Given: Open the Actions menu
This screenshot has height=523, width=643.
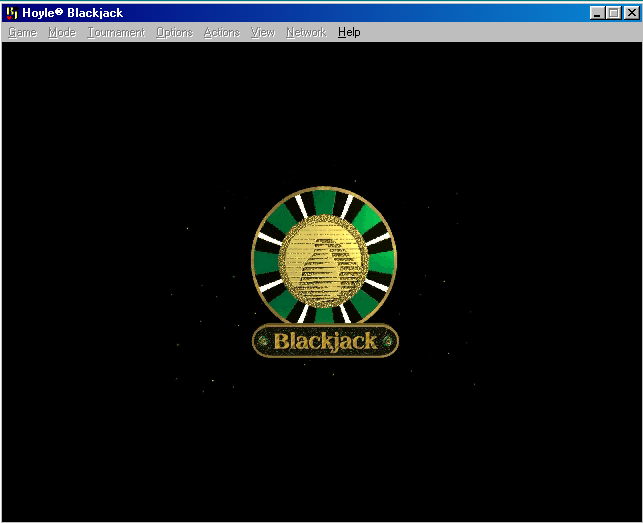Looking at the screenshot, I should [222, 32].
